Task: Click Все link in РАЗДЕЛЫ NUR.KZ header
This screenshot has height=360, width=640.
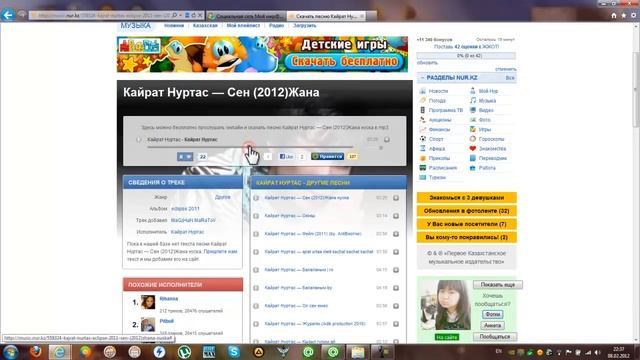Action: (x=510, y=78)
